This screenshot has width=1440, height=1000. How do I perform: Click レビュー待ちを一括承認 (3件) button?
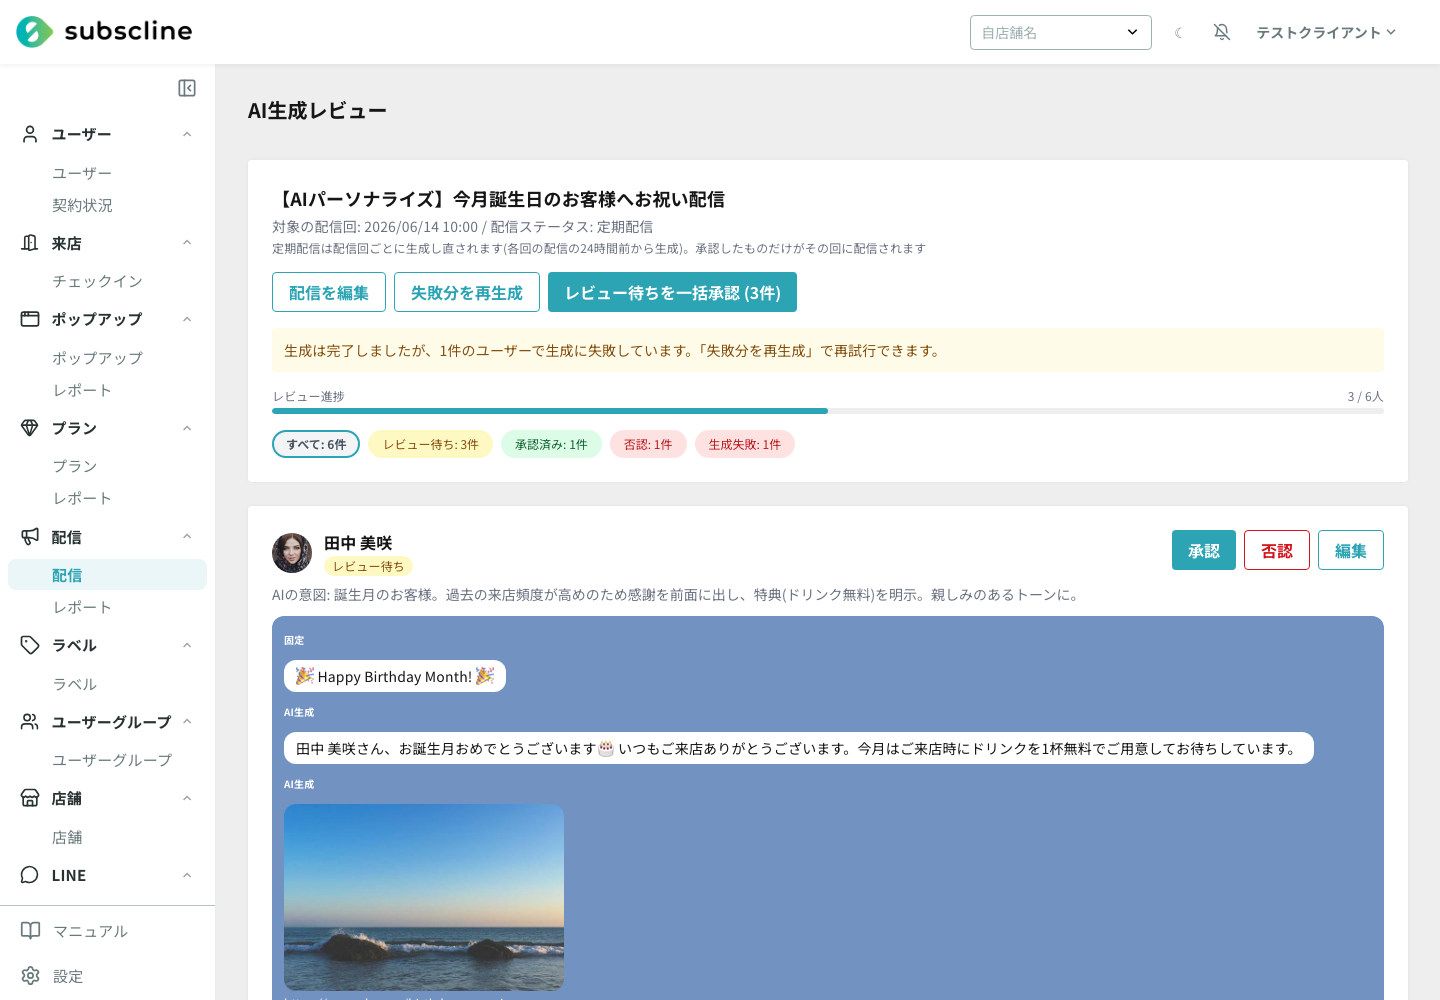pyautogui.click(x=672, y=292)
